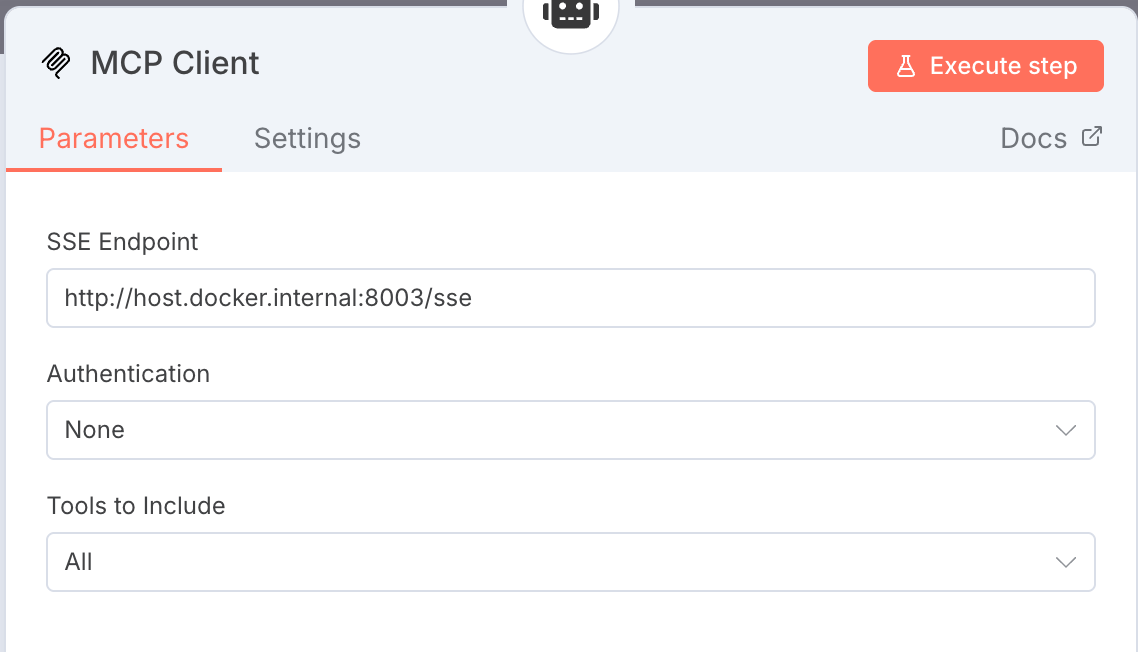The height and width of the screenshot is (652, 1138).
Task: Click the SSE Endpoint label
Action: click(x=123, y=241)
